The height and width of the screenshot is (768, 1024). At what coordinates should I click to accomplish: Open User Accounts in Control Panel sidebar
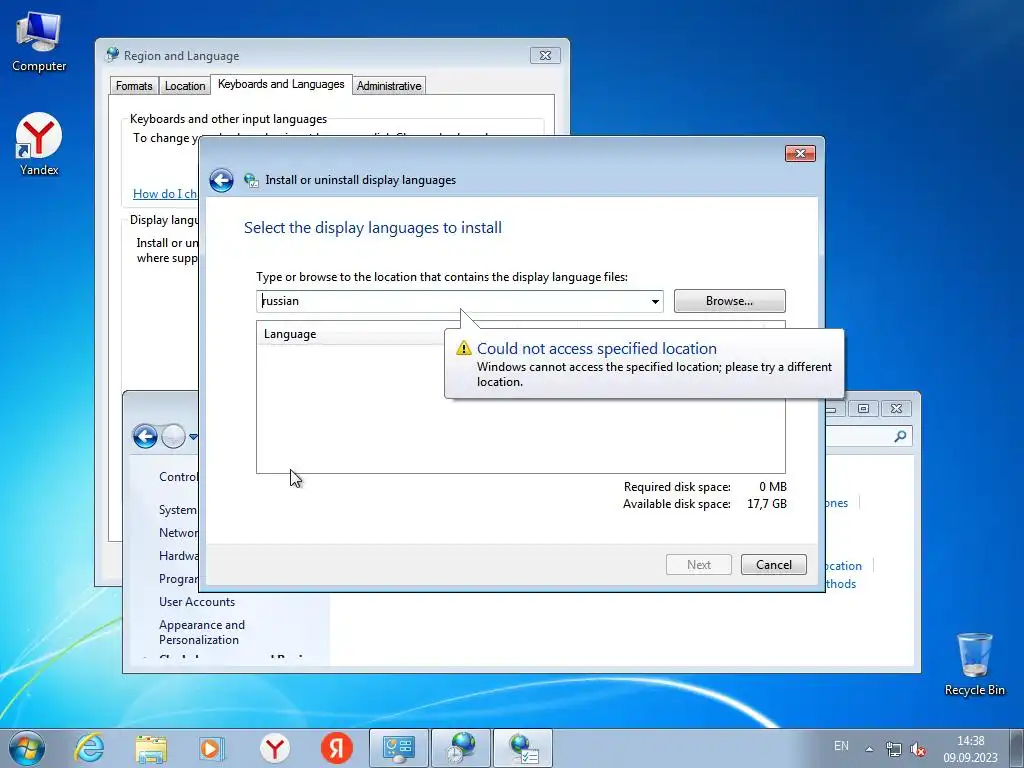(197, 602)
